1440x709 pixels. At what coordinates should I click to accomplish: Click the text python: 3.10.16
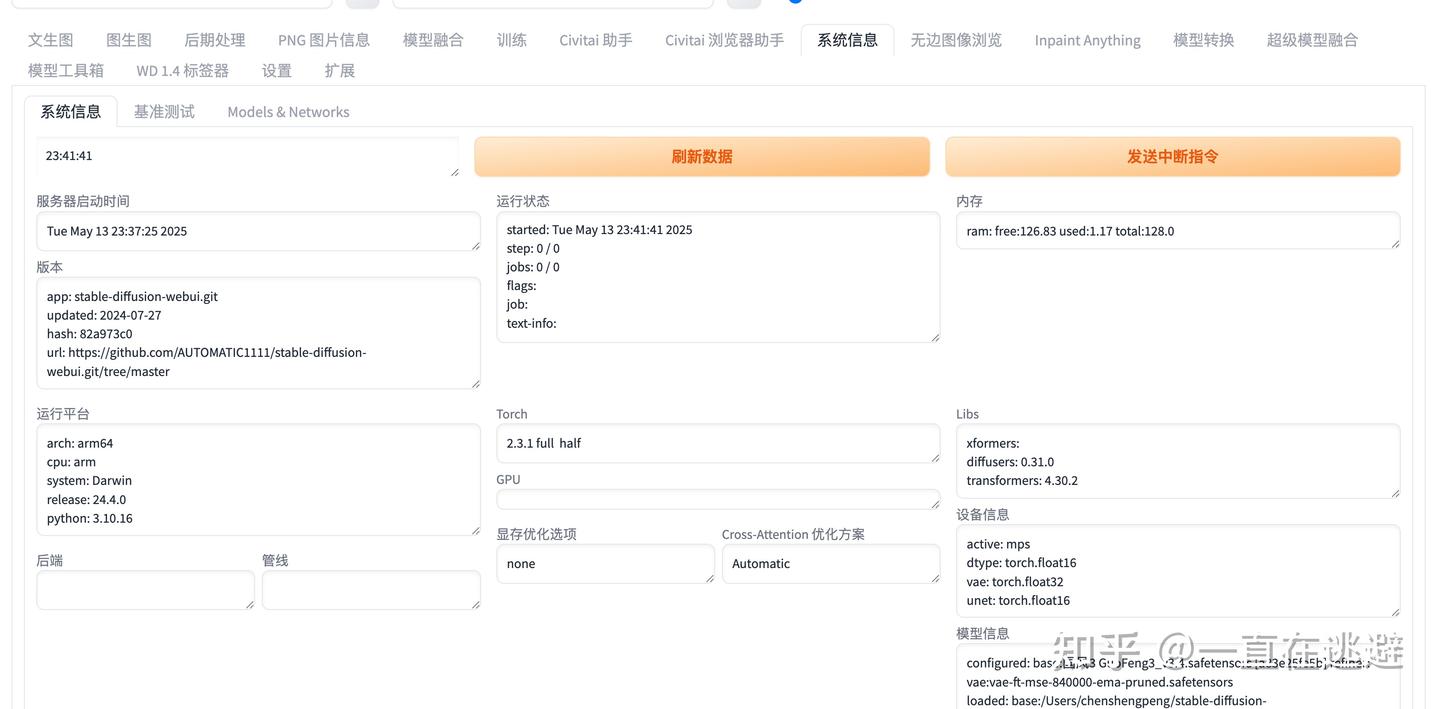click(x=90, y=518)
